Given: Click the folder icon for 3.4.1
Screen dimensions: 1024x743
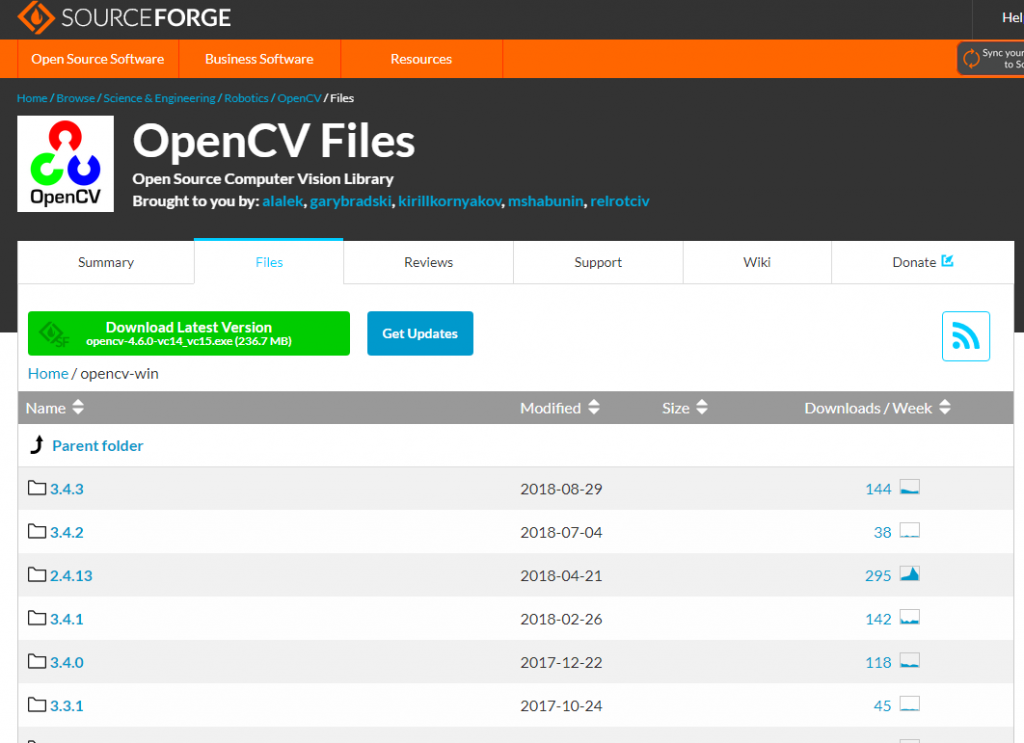Looking at the screenshot, I should (37, 618).
